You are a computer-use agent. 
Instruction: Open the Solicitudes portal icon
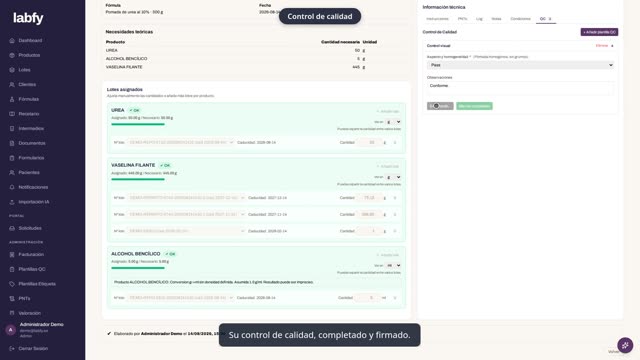12,228
